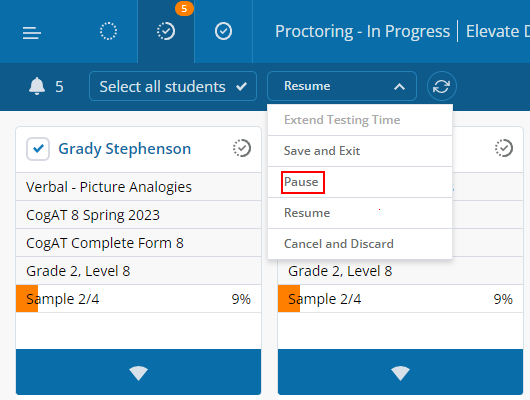Refresh the proctoring list
This screenshot has width=530, height=400.
tap(441, 87)
